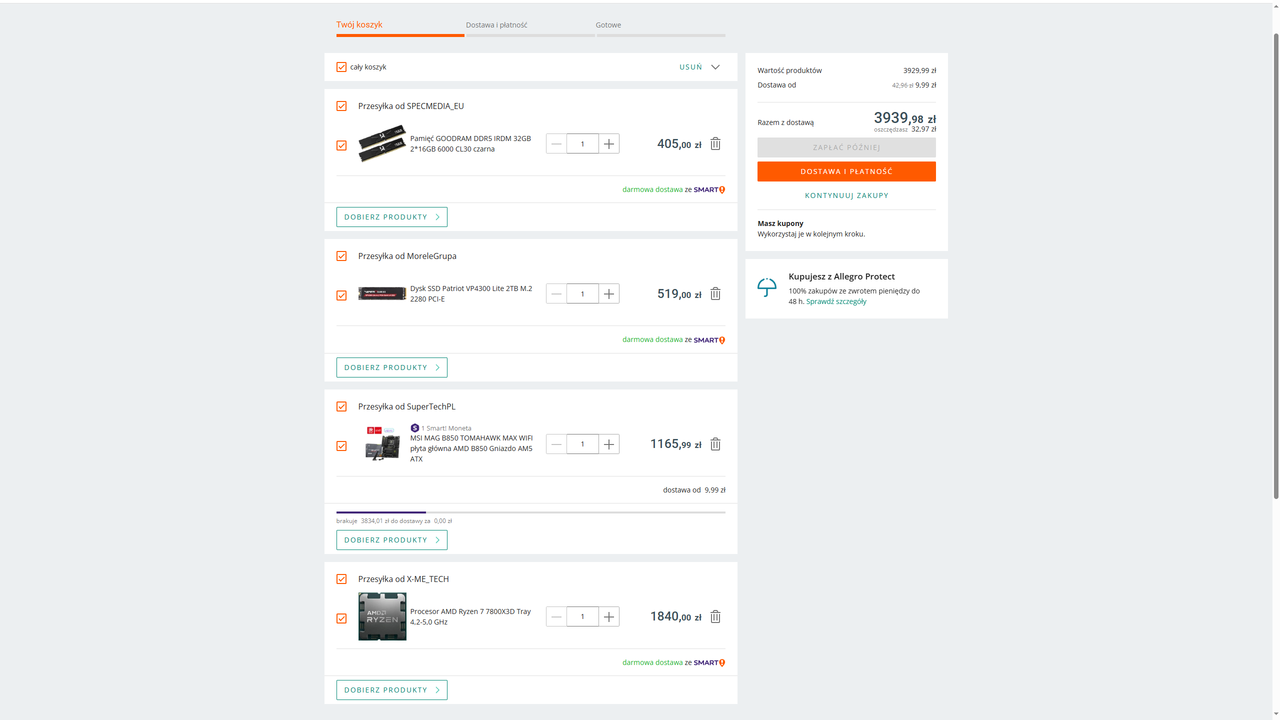1280x720 pixels.
Task: Click KONTYNUUJ ZAKUPY link
Action: [x=847, y=196]
